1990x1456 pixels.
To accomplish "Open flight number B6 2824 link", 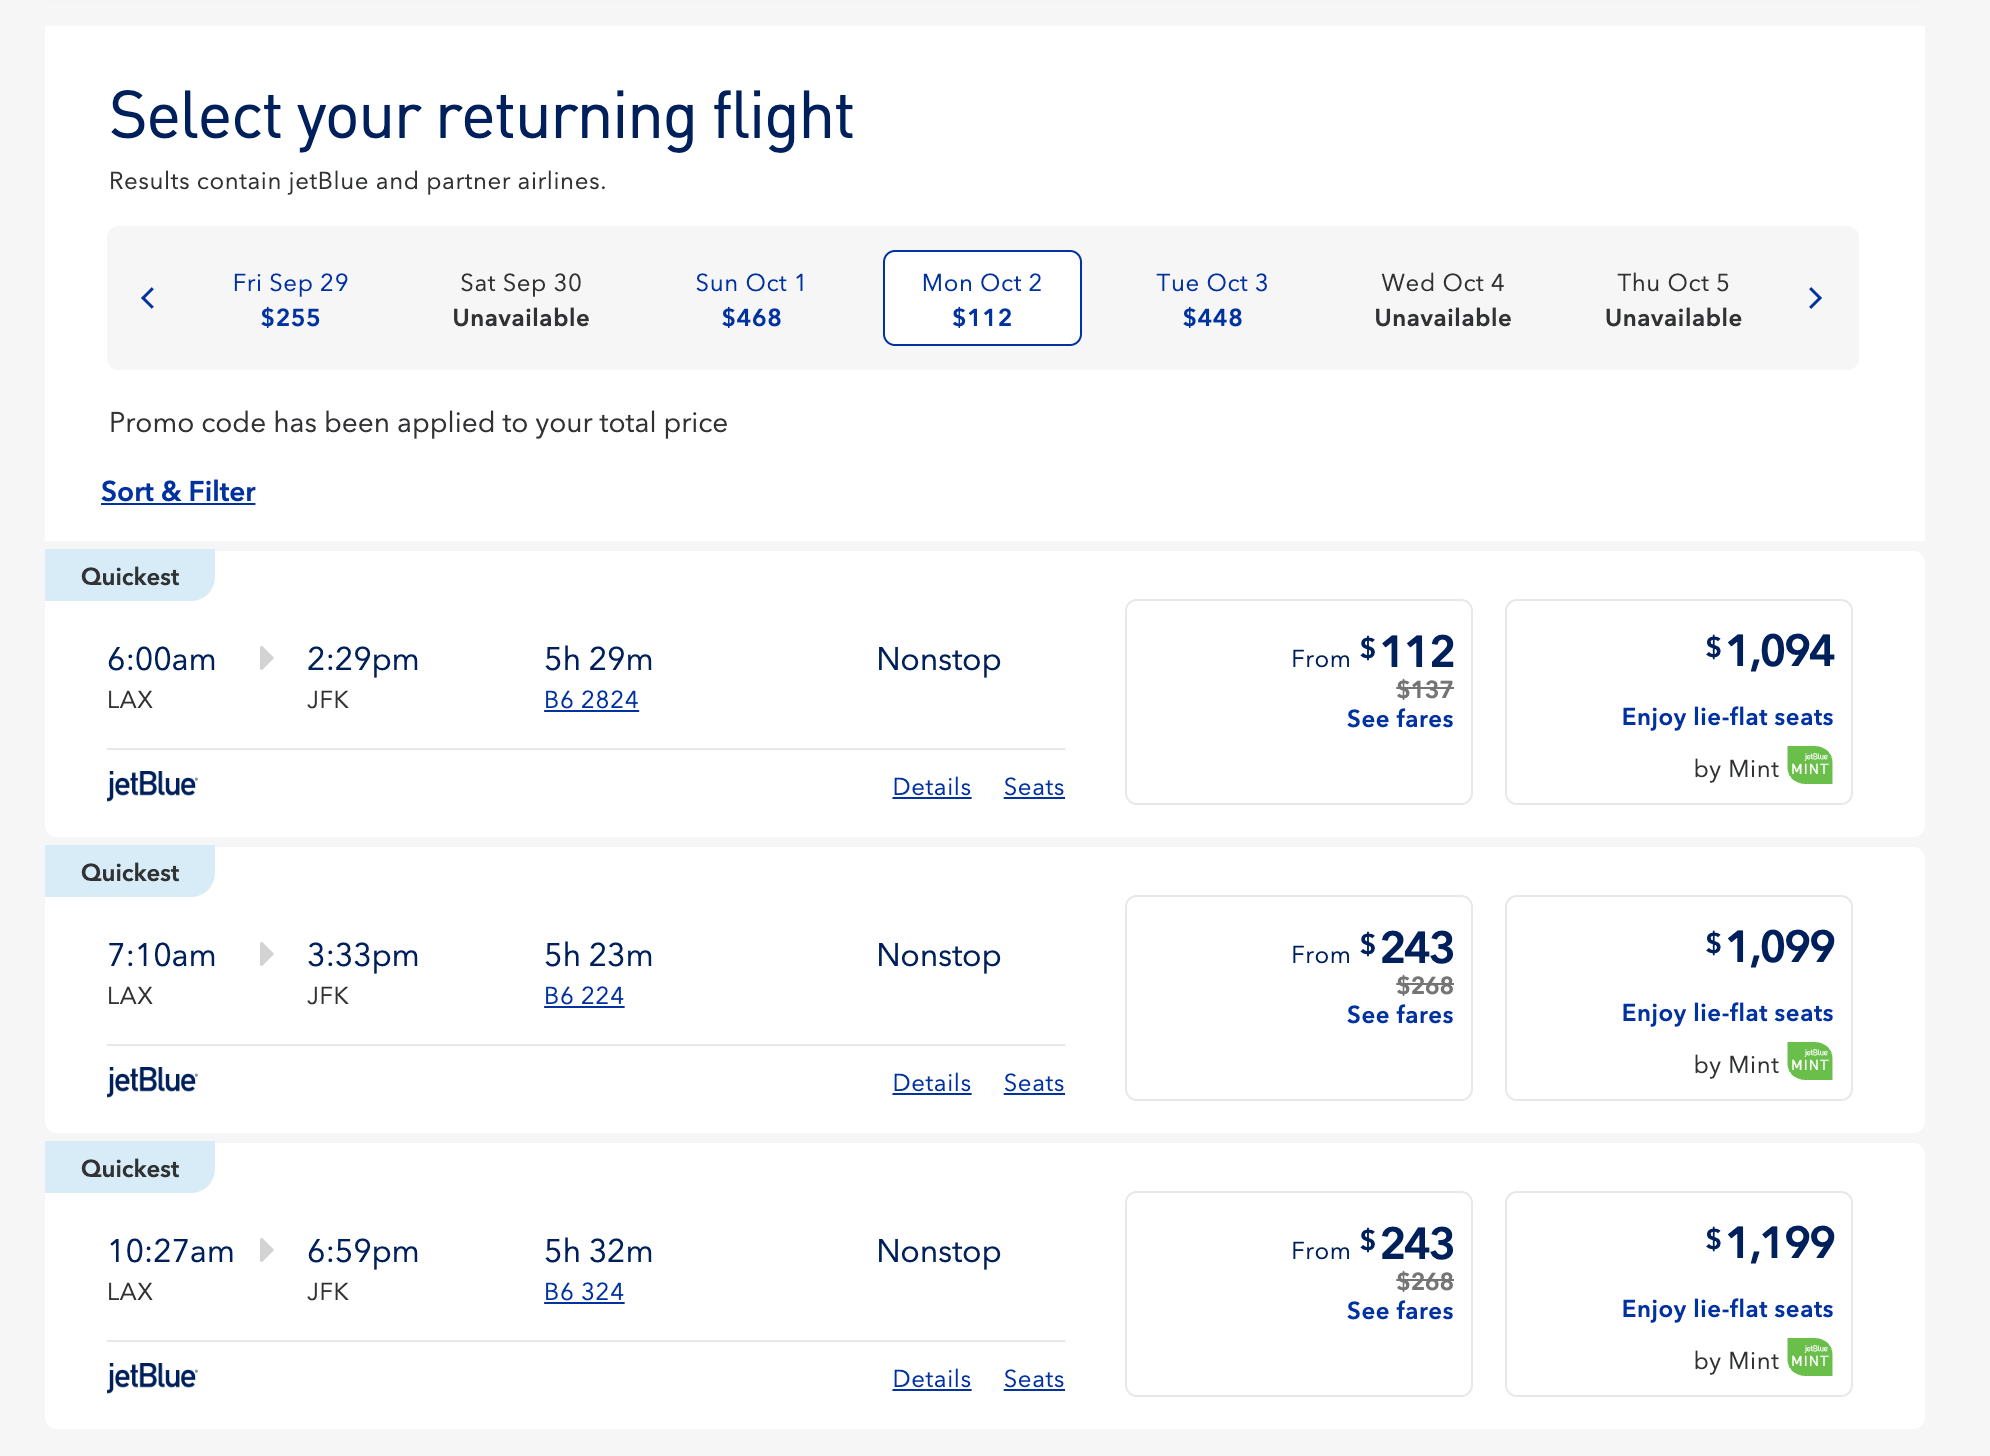I will 591,700.
